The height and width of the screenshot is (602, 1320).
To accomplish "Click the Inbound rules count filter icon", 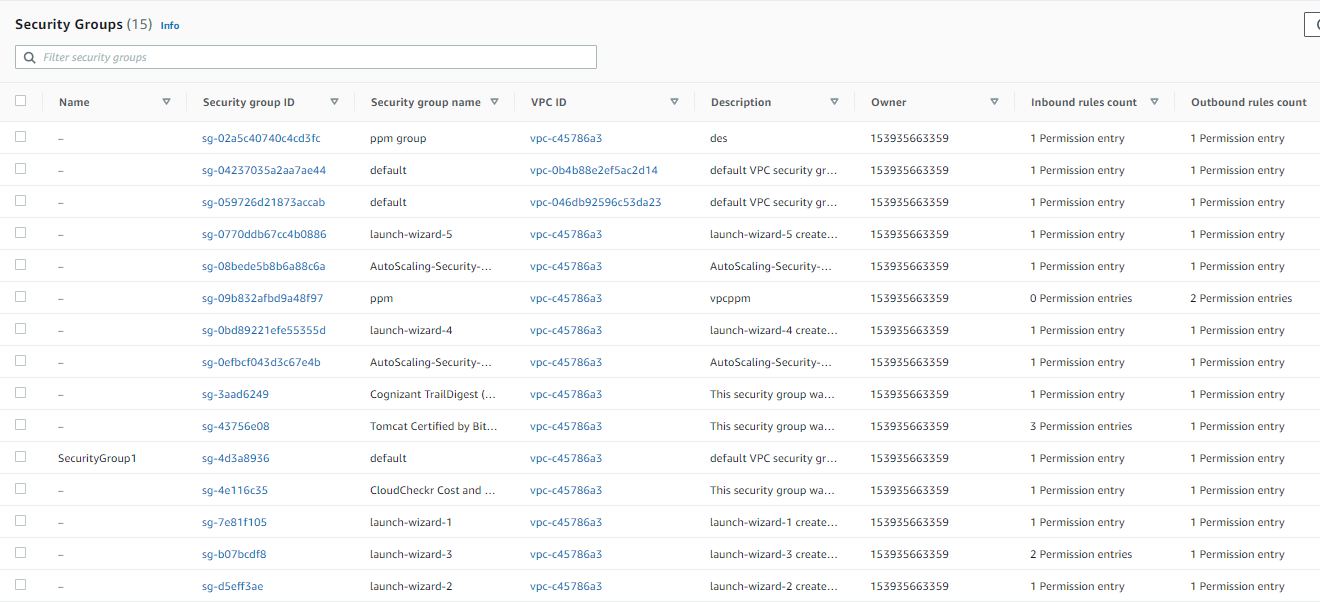I will [1154, 101].
